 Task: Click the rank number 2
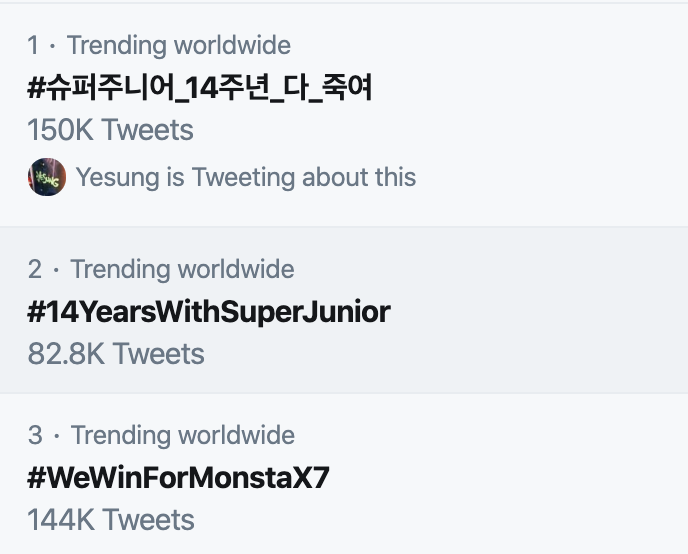point(35,269)
